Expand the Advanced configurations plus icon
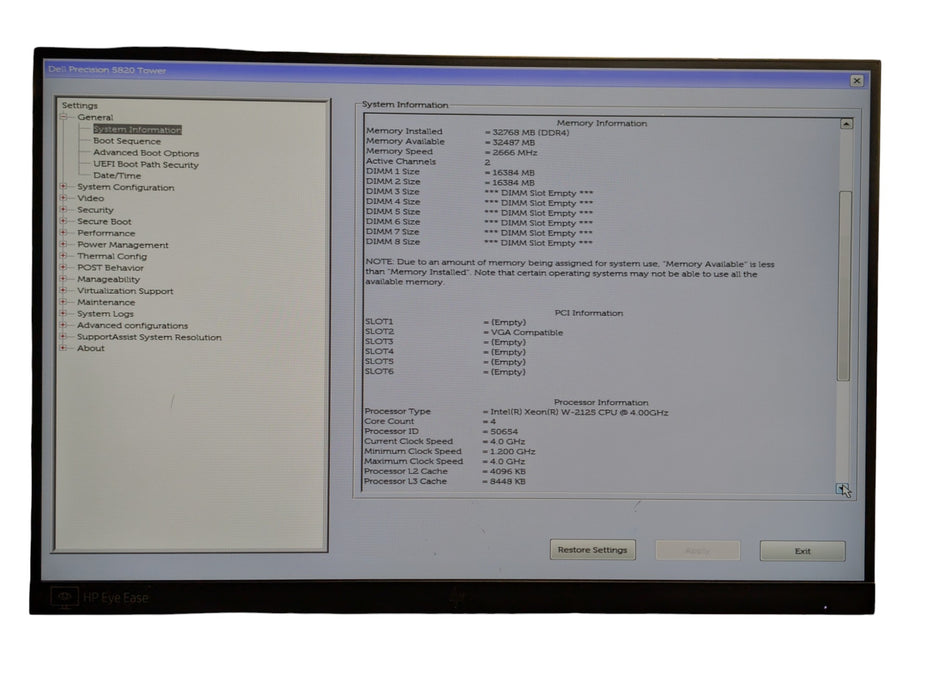The image size is (930, 700). pyautogui.click(x=63, y=325)
